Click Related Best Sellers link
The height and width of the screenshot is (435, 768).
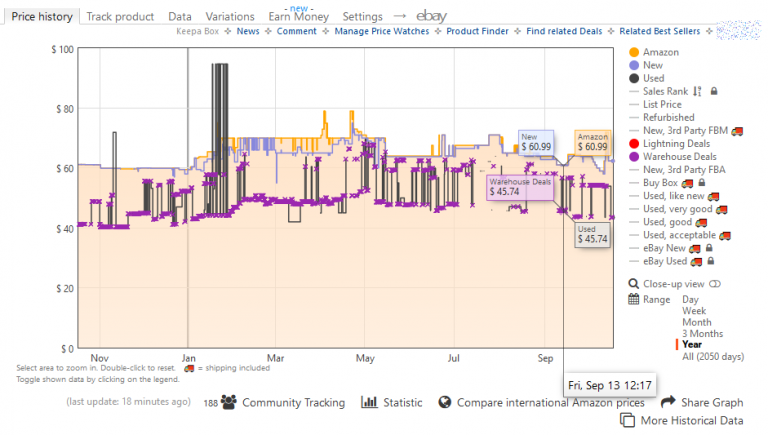(659, 31)
